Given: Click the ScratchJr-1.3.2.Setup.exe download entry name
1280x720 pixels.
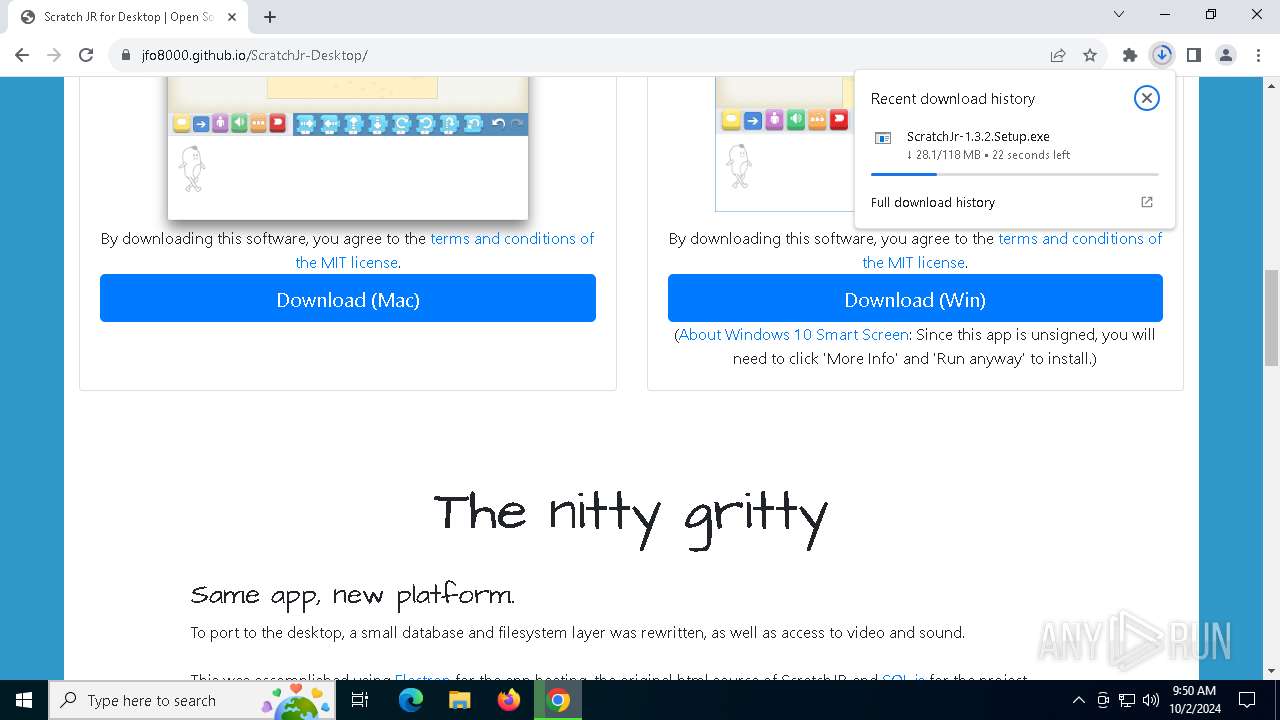Looking at the screenshot, I should pyautogui.click(x=978, y=137).
